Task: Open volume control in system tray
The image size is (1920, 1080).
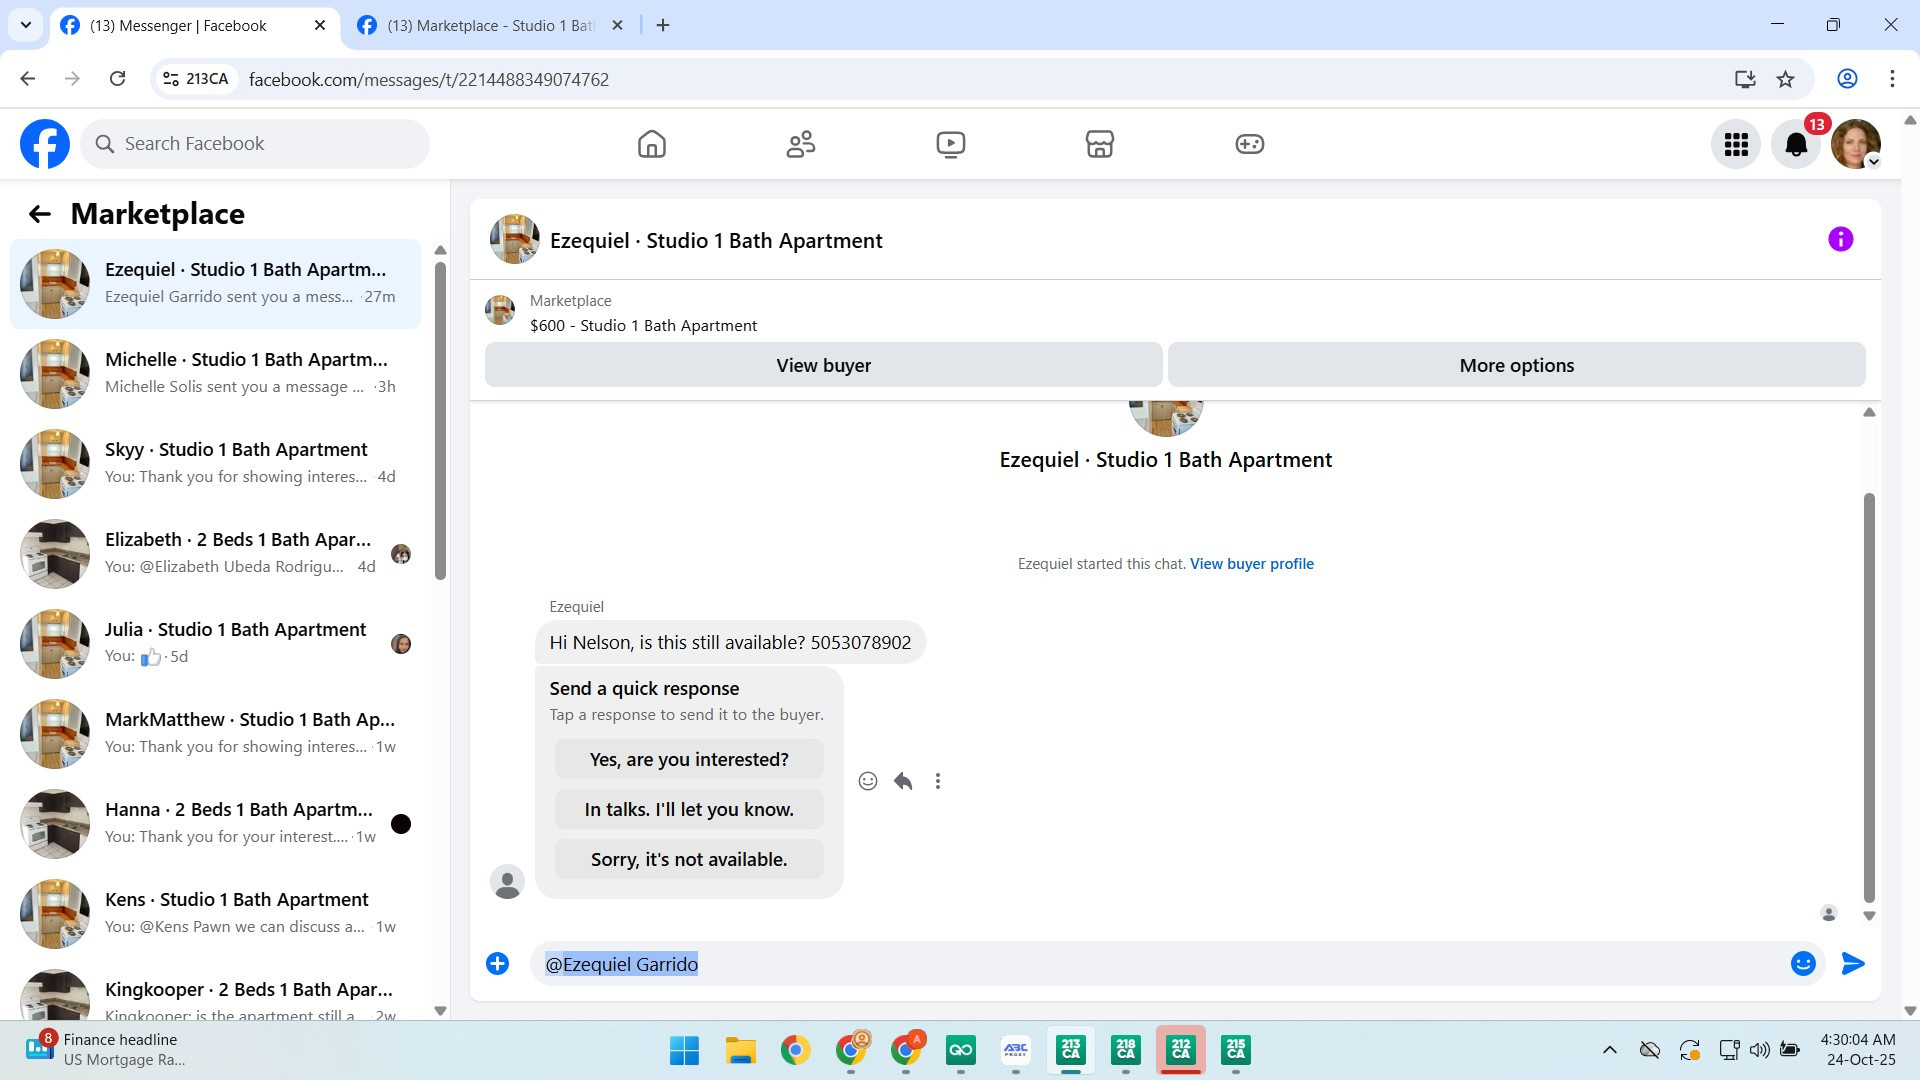Action: coord(1759,1050)
